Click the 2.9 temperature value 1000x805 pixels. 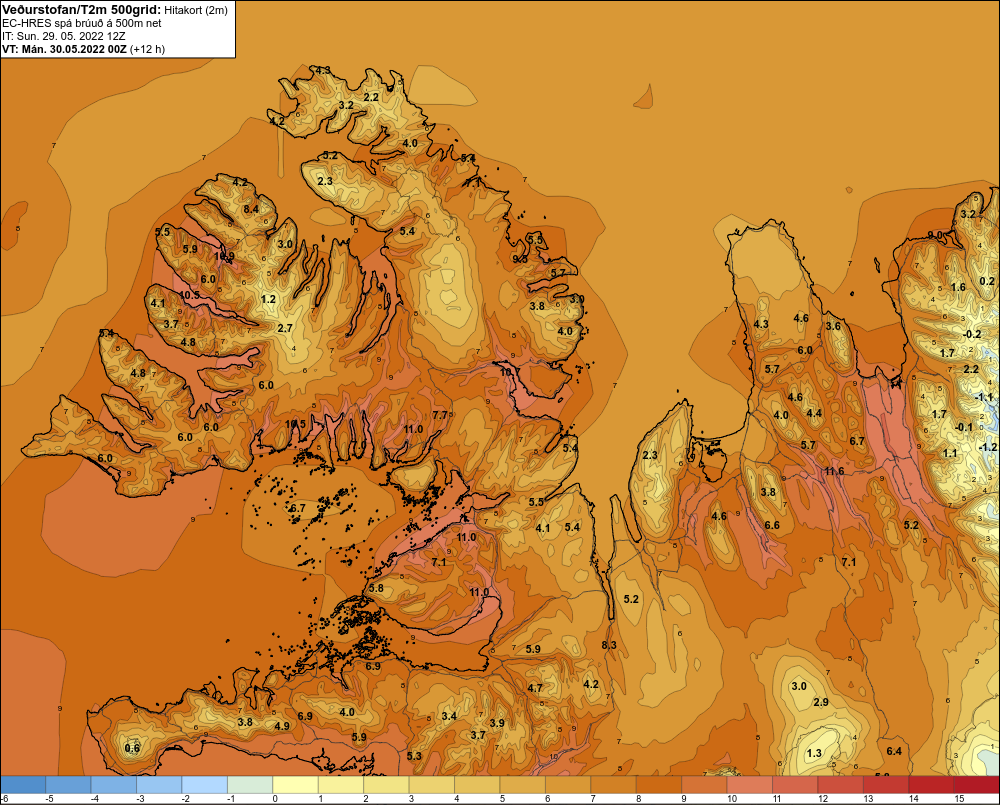(821, 702)
